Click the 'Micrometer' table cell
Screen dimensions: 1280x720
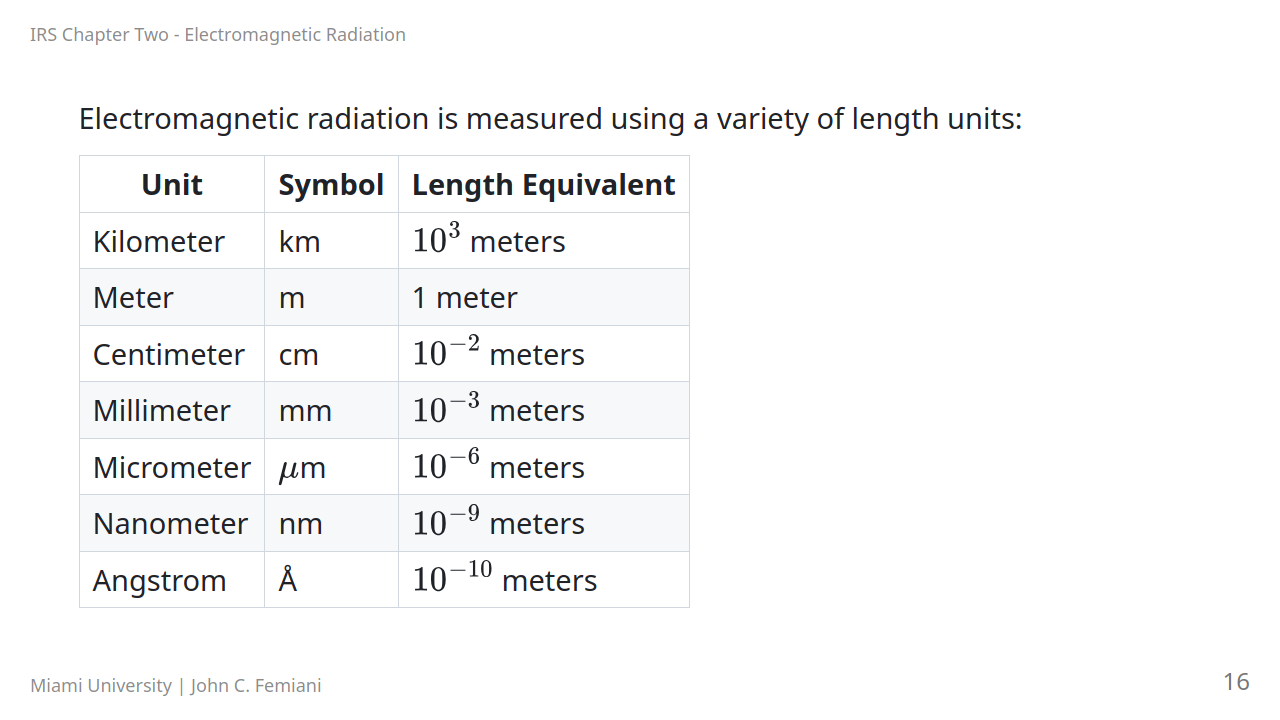tap(172, 468)
